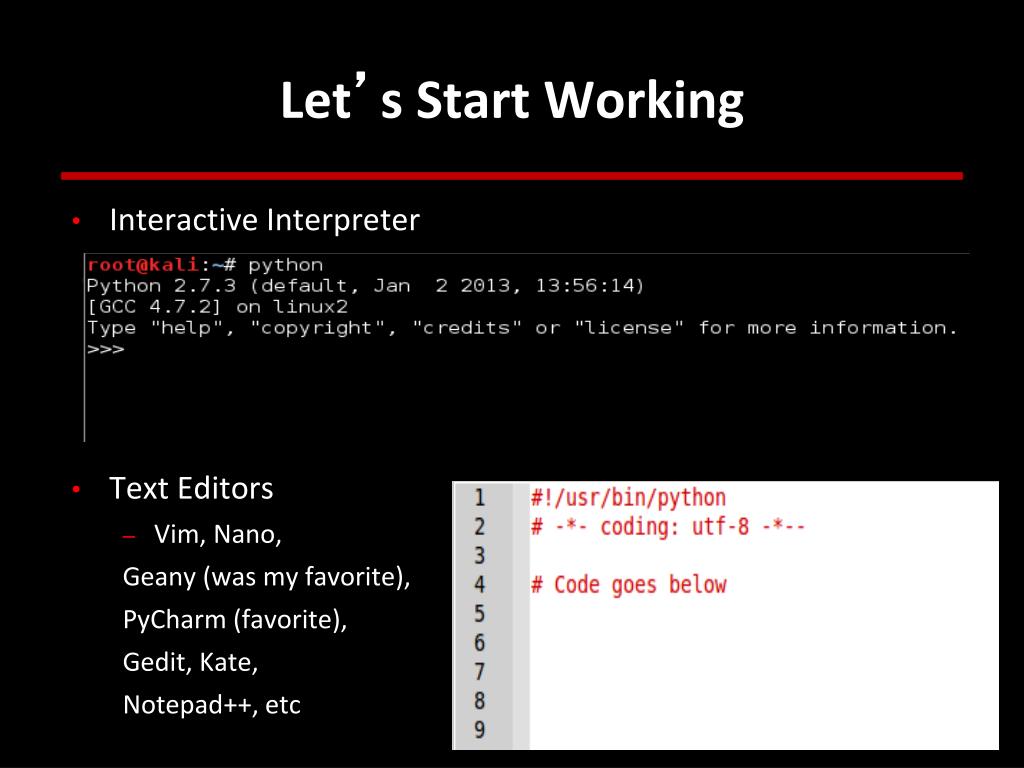This screenshot has height=768, width=1024.
Task: Click line number 8 in editor gutter
Action: 480,701
